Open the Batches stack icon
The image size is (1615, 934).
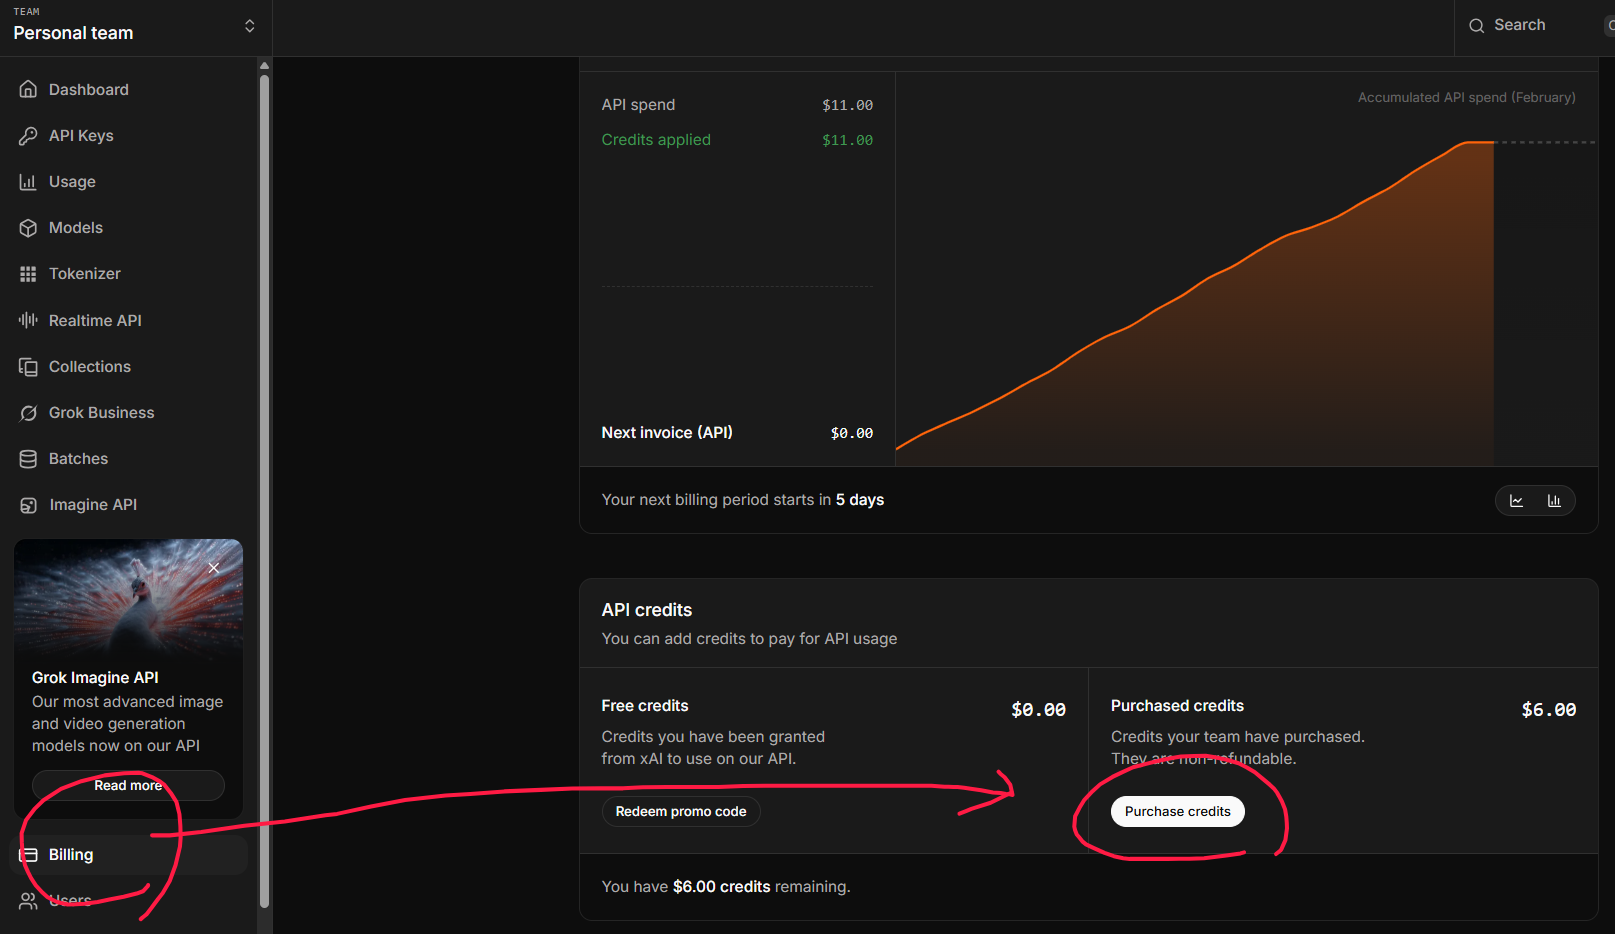28,458
